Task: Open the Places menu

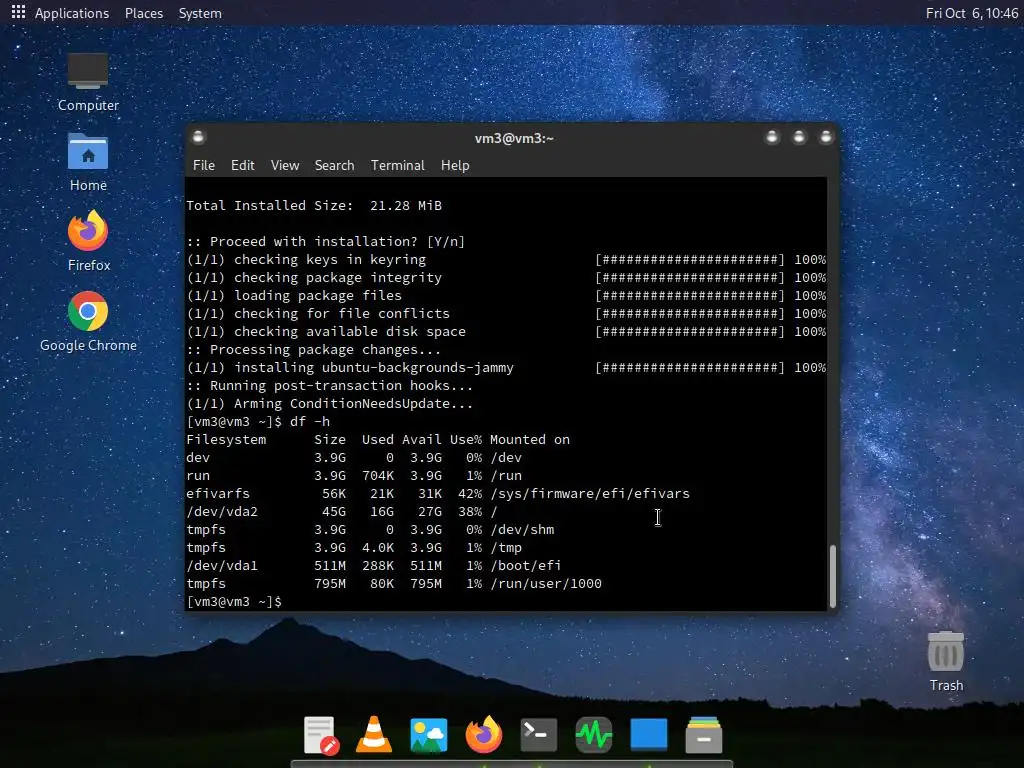Action: 144,13
